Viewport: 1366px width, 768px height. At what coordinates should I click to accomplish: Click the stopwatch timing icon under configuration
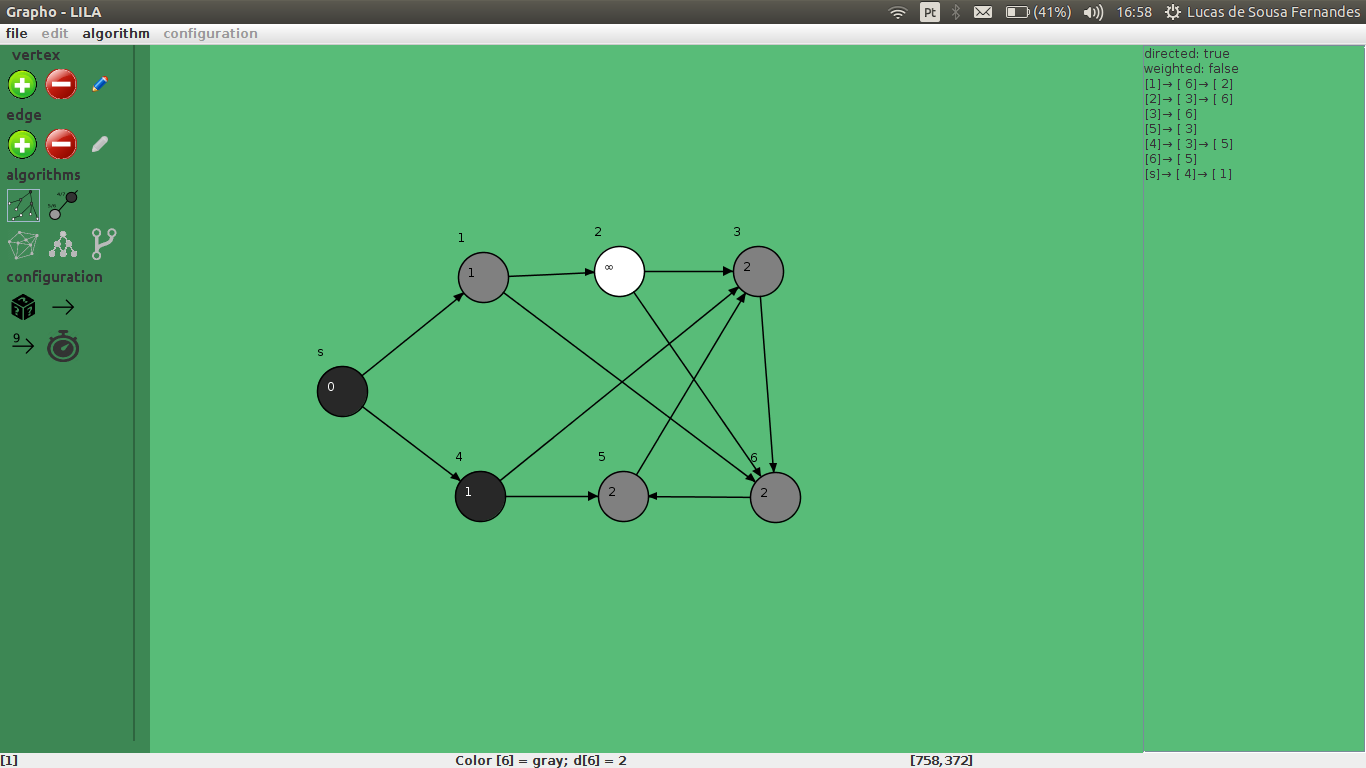(62, 346)
